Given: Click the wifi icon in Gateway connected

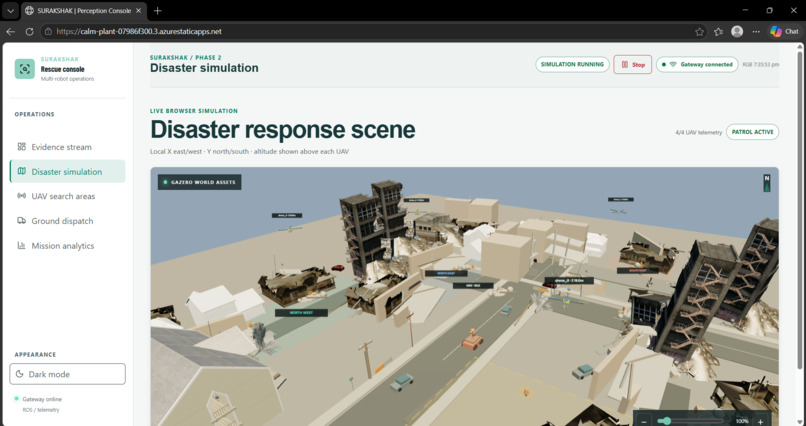Looking at the screenshot, I should (673, 65).
